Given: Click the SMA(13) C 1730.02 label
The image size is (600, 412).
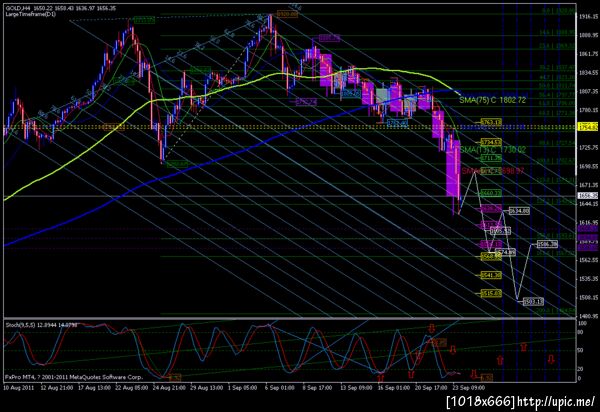Looking at the screenshot, I should (x=492, y=150).
